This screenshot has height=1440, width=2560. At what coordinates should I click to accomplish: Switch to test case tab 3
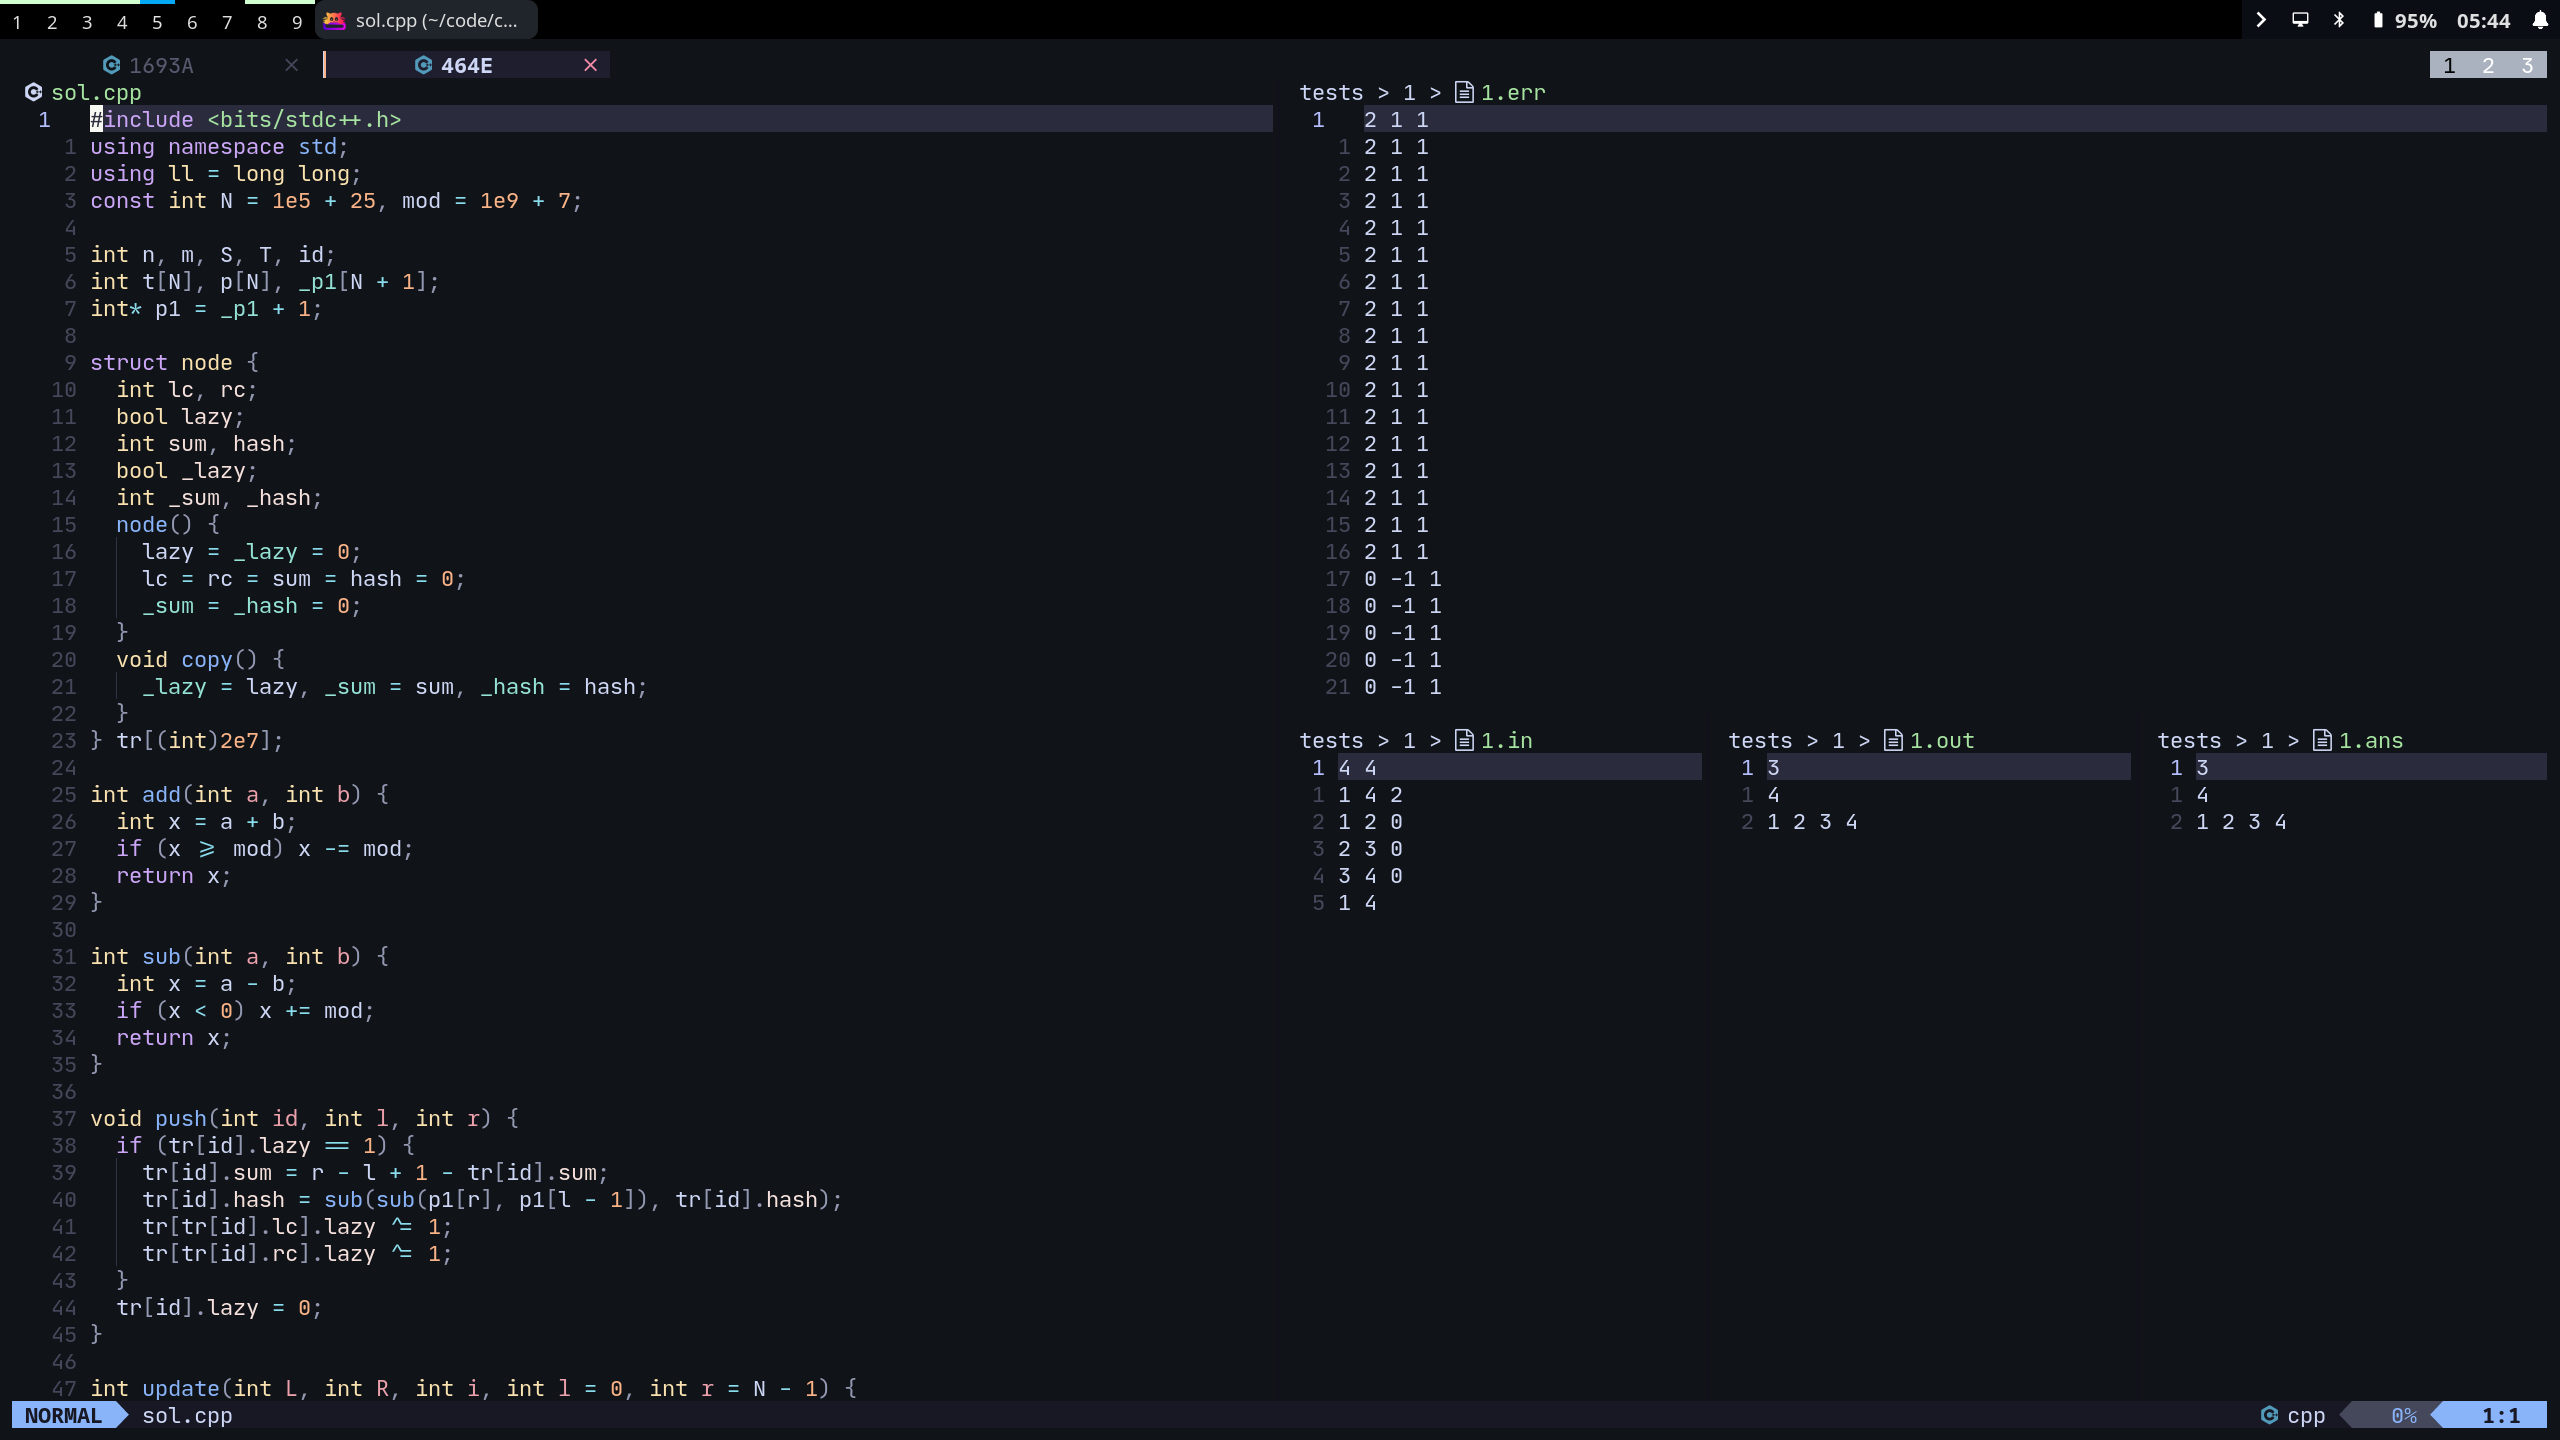tap(2527, 64)
